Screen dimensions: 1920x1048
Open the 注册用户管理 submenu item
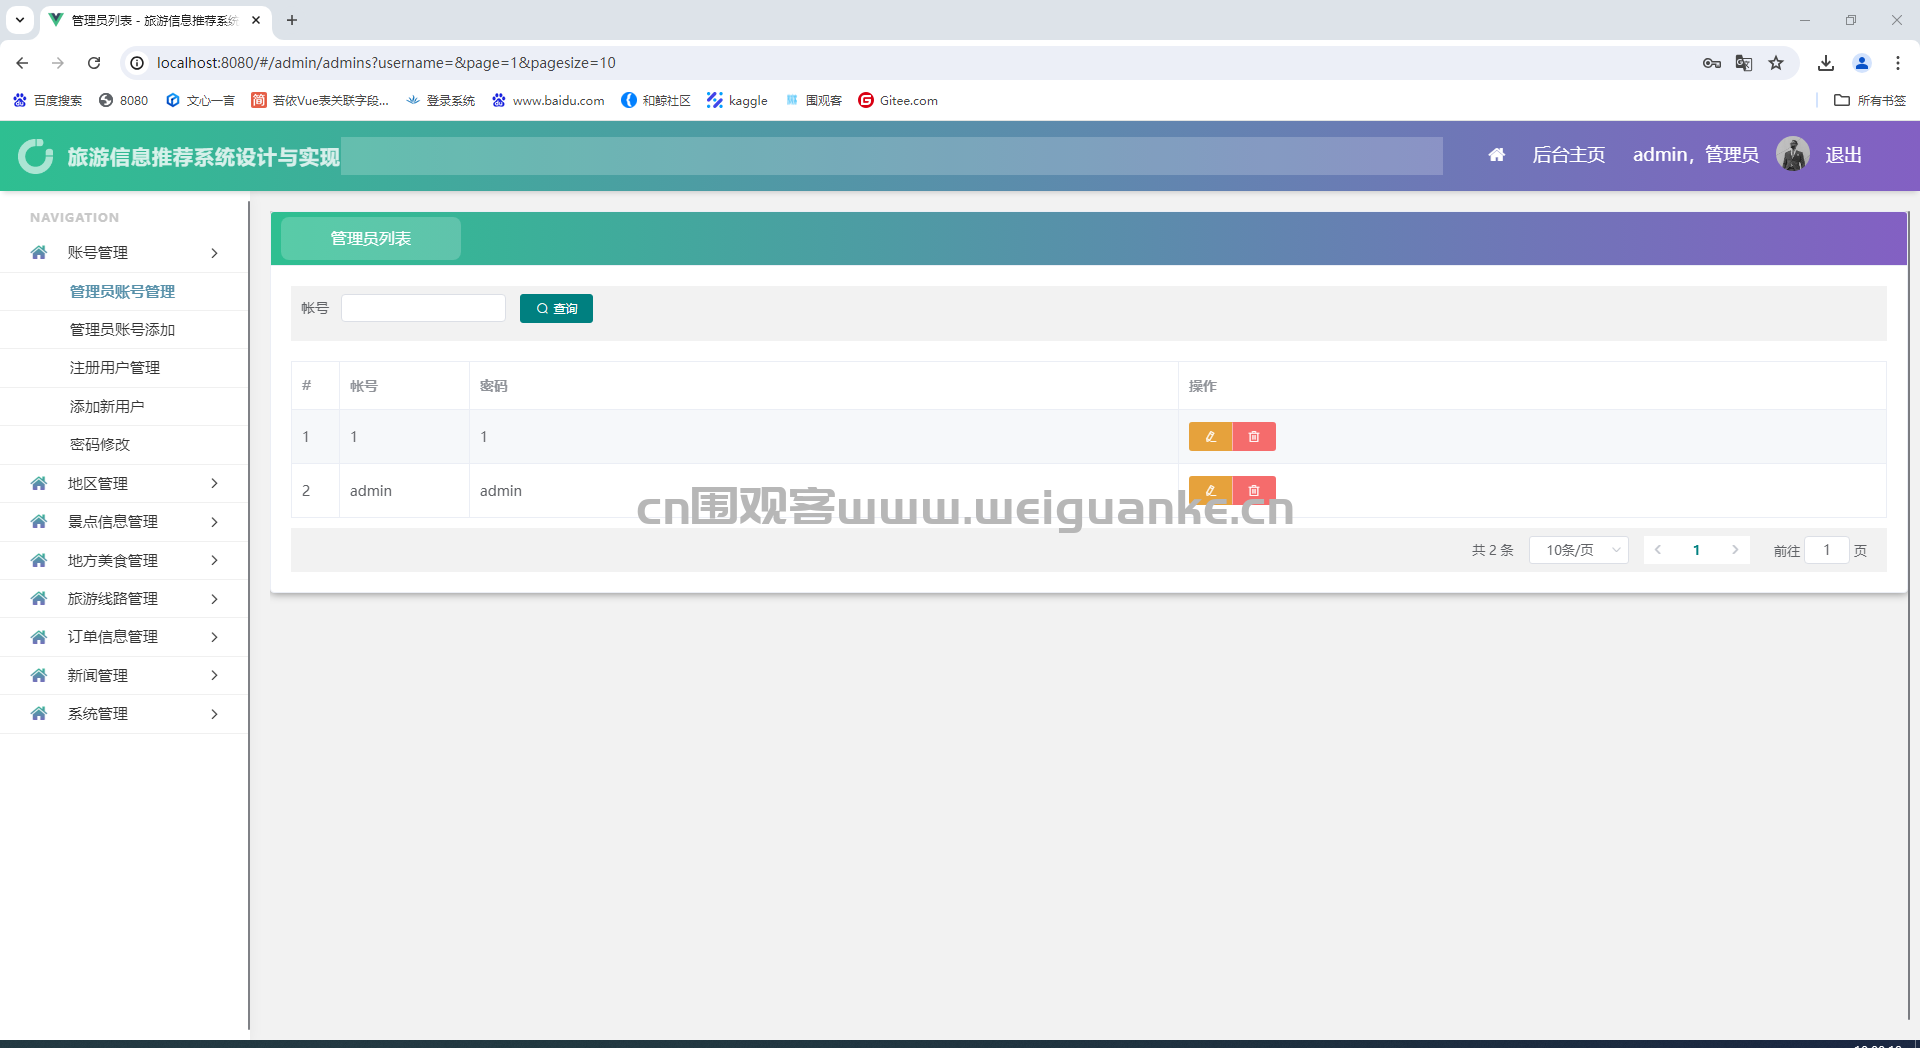(115, 368)
